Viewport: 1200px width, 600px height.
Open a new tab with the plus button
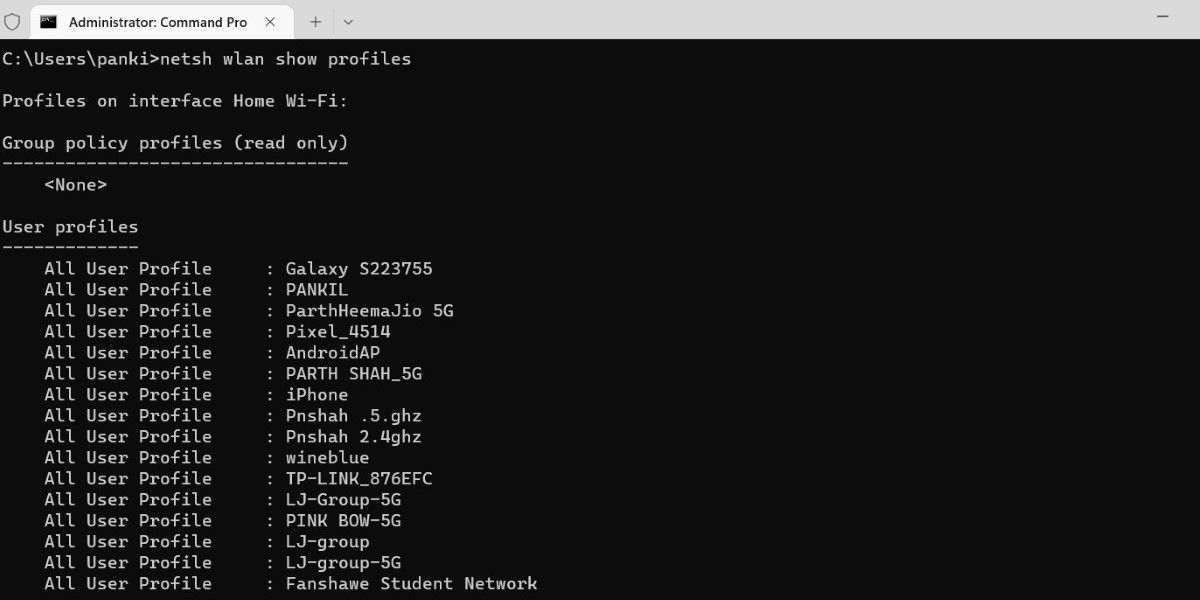click(315, 19)
